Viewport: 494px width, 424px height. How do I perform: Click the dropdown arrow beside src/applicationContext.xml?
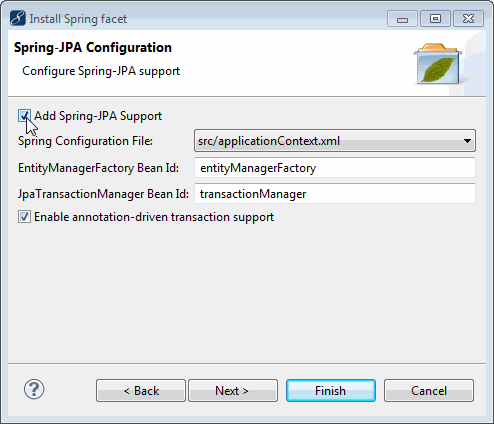[467, 141]
